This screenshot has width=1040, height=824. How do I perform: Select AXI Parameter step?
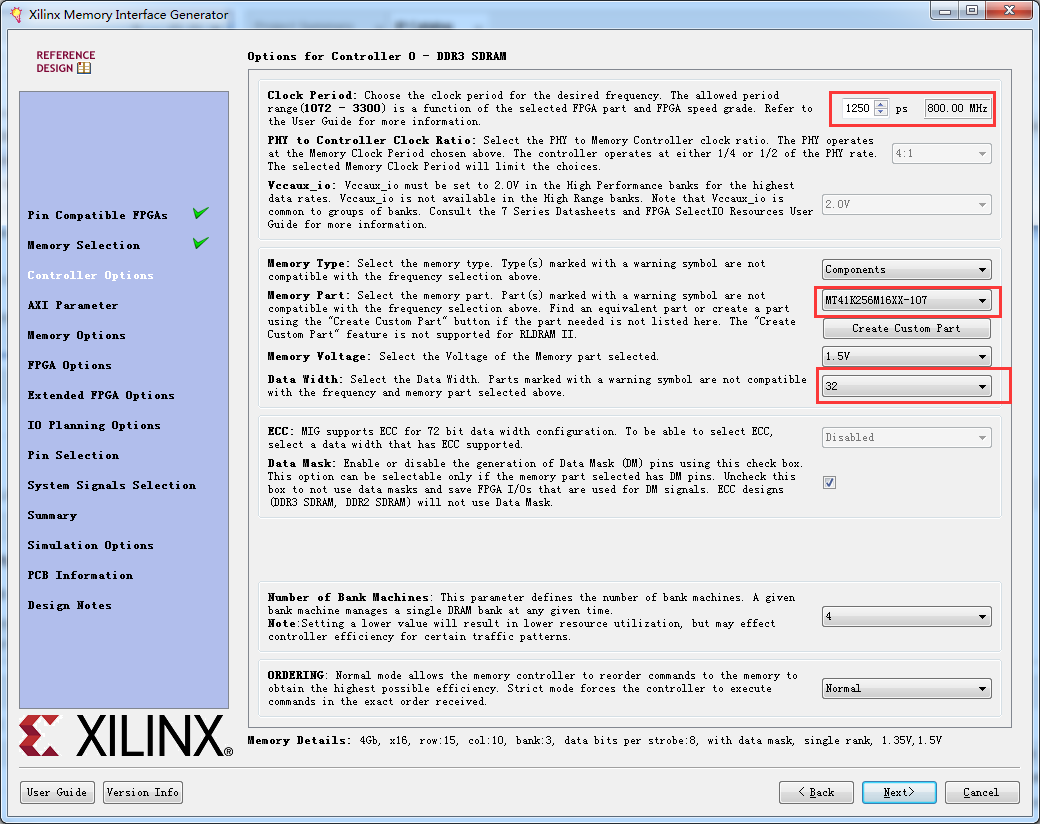tap(73, 305)
